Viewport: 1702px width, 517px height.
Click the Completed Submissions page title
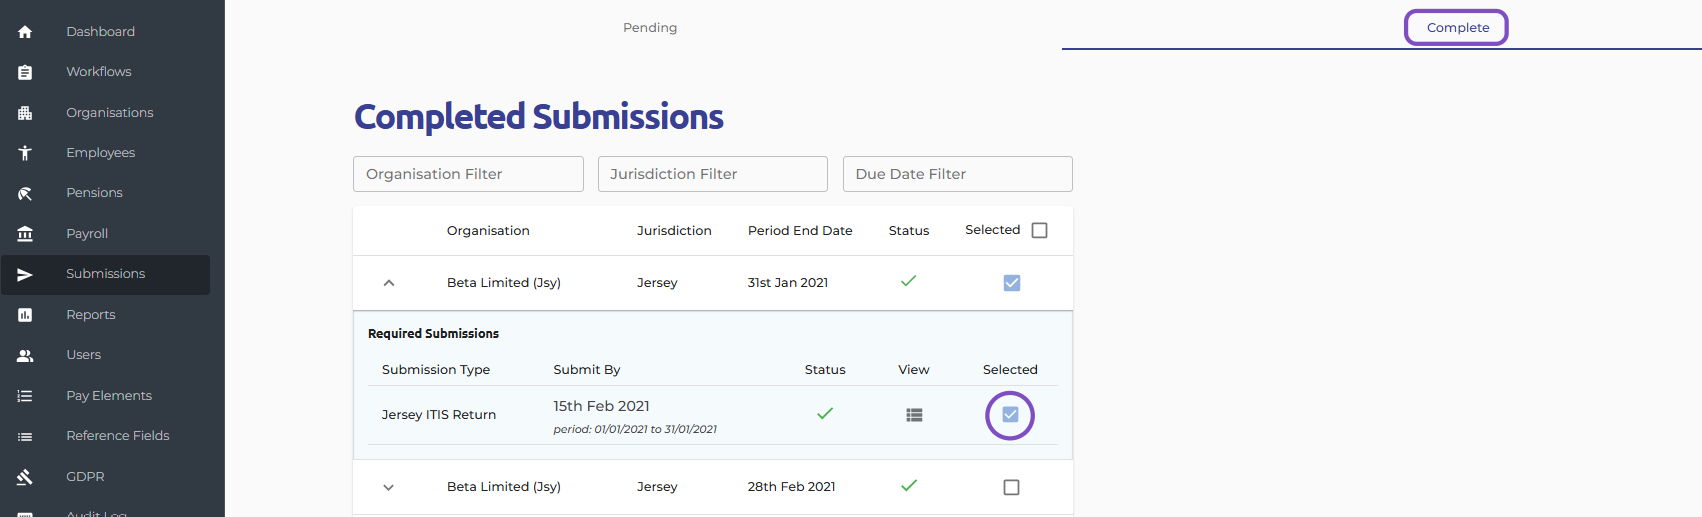pyautogui.click(x=539, y=117)
